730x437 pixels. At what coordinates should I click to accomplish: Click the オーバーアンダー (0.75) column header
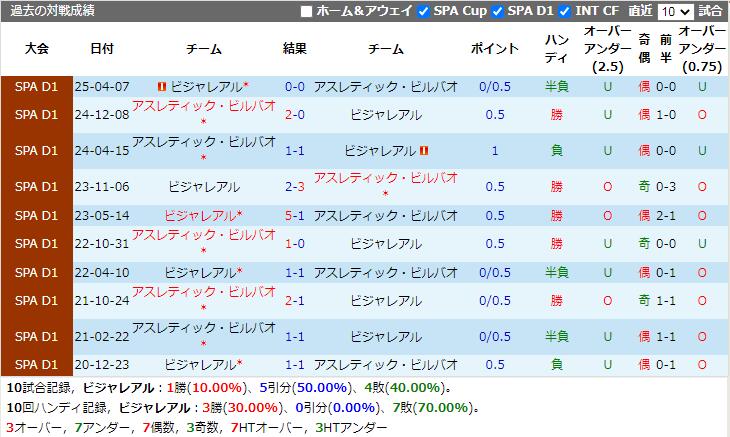coord(702,48)
